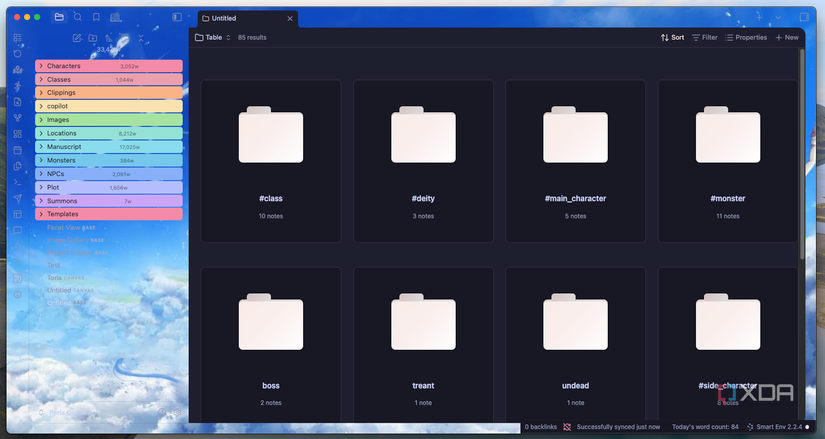Expand the copilot folder
The image size is (825, 439).
point(109,106)
